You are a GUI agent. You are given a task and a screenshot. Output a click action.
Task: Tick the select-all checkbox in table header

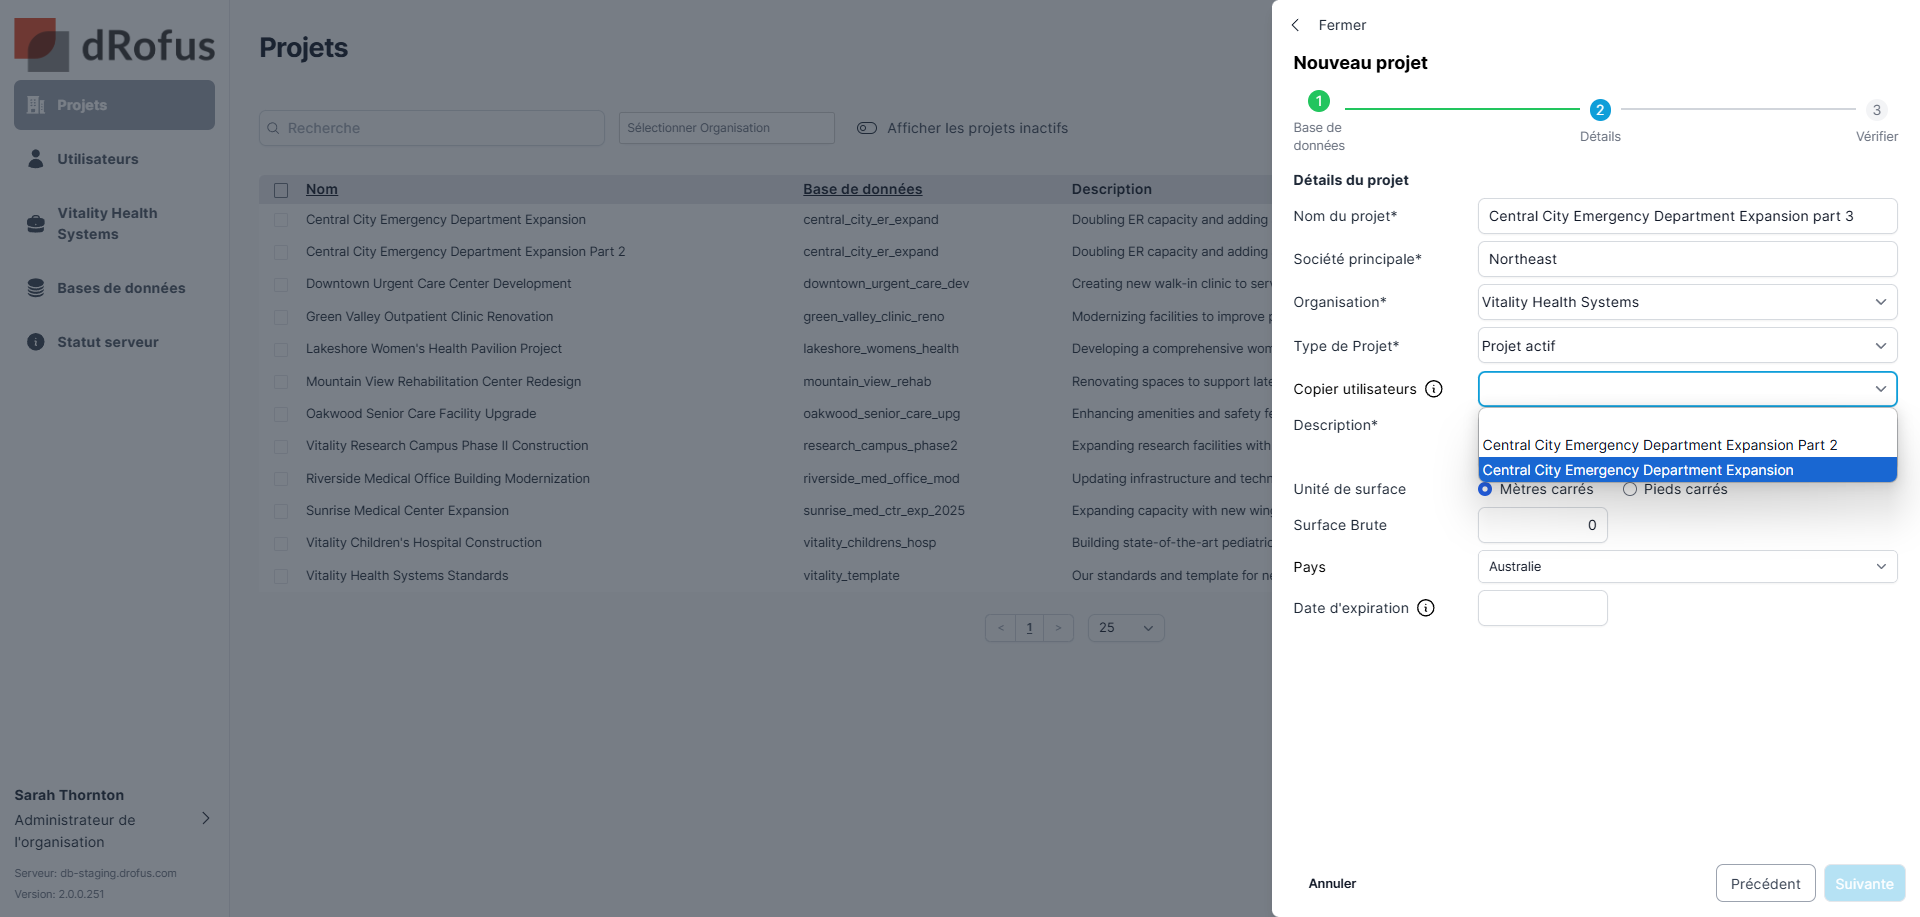[x=281, y=190]
